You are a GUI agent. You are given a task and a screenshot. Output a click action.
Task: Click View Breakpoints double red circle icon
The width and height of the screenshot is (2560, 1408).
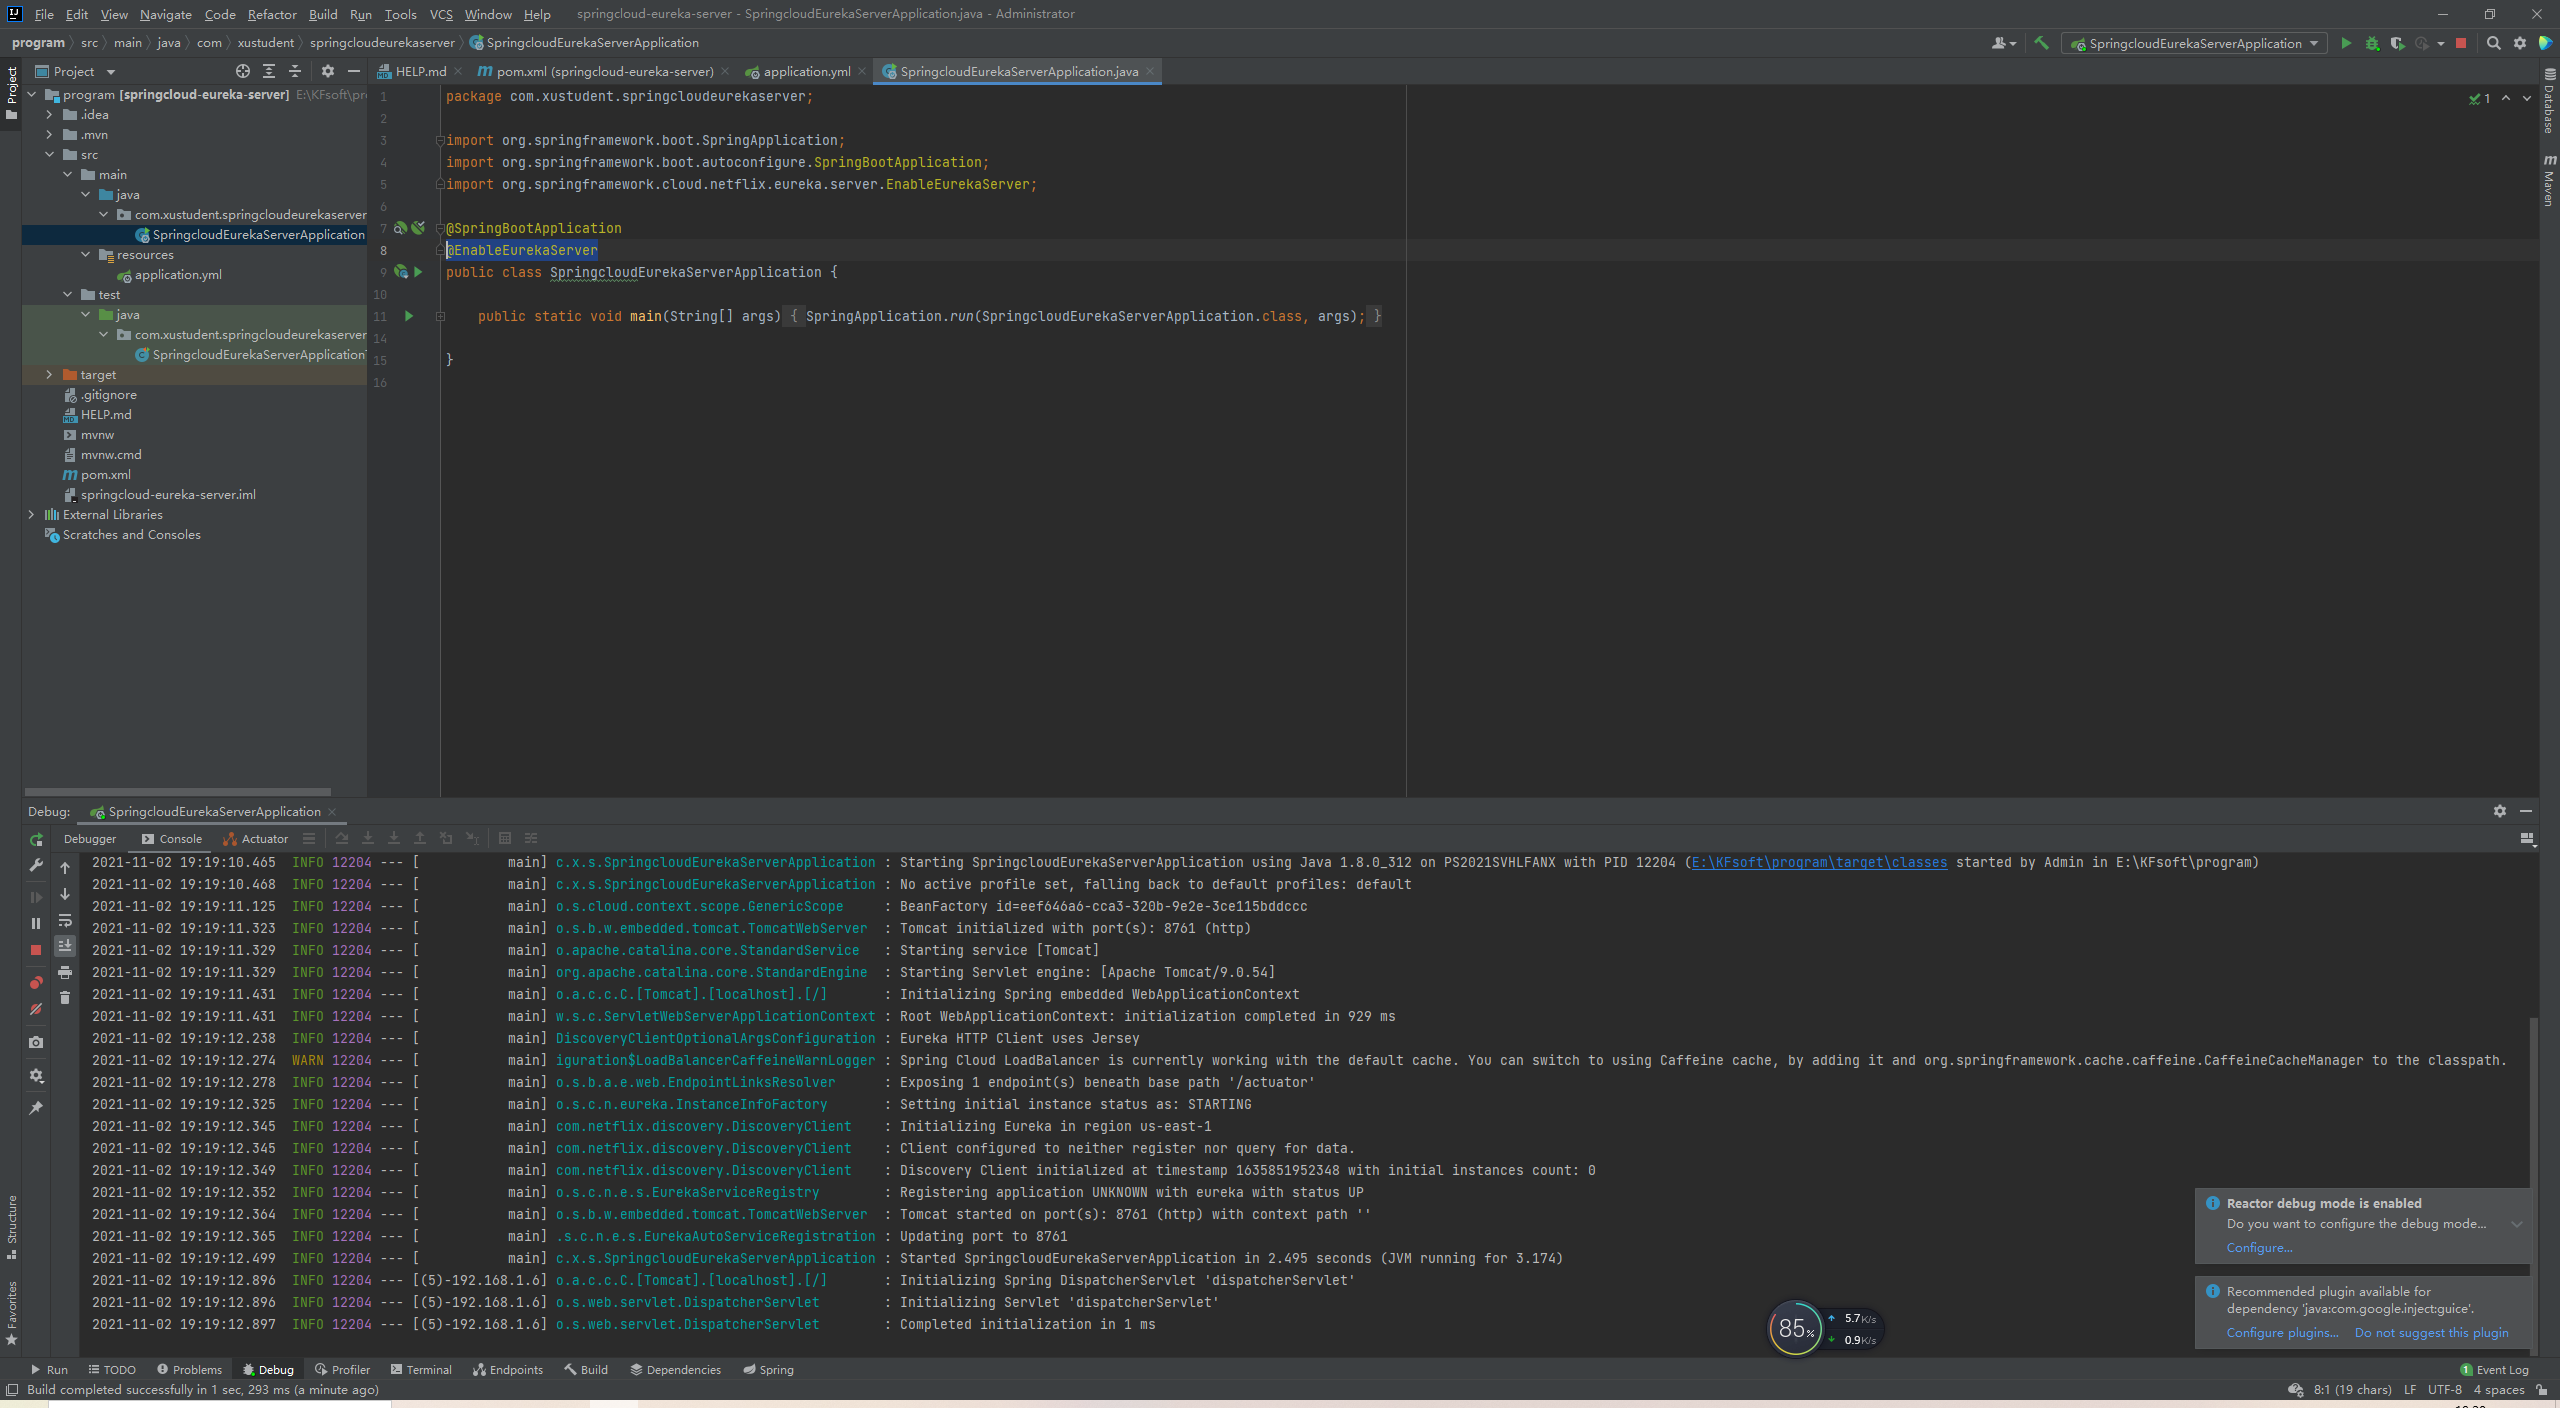tap(36, 982)
